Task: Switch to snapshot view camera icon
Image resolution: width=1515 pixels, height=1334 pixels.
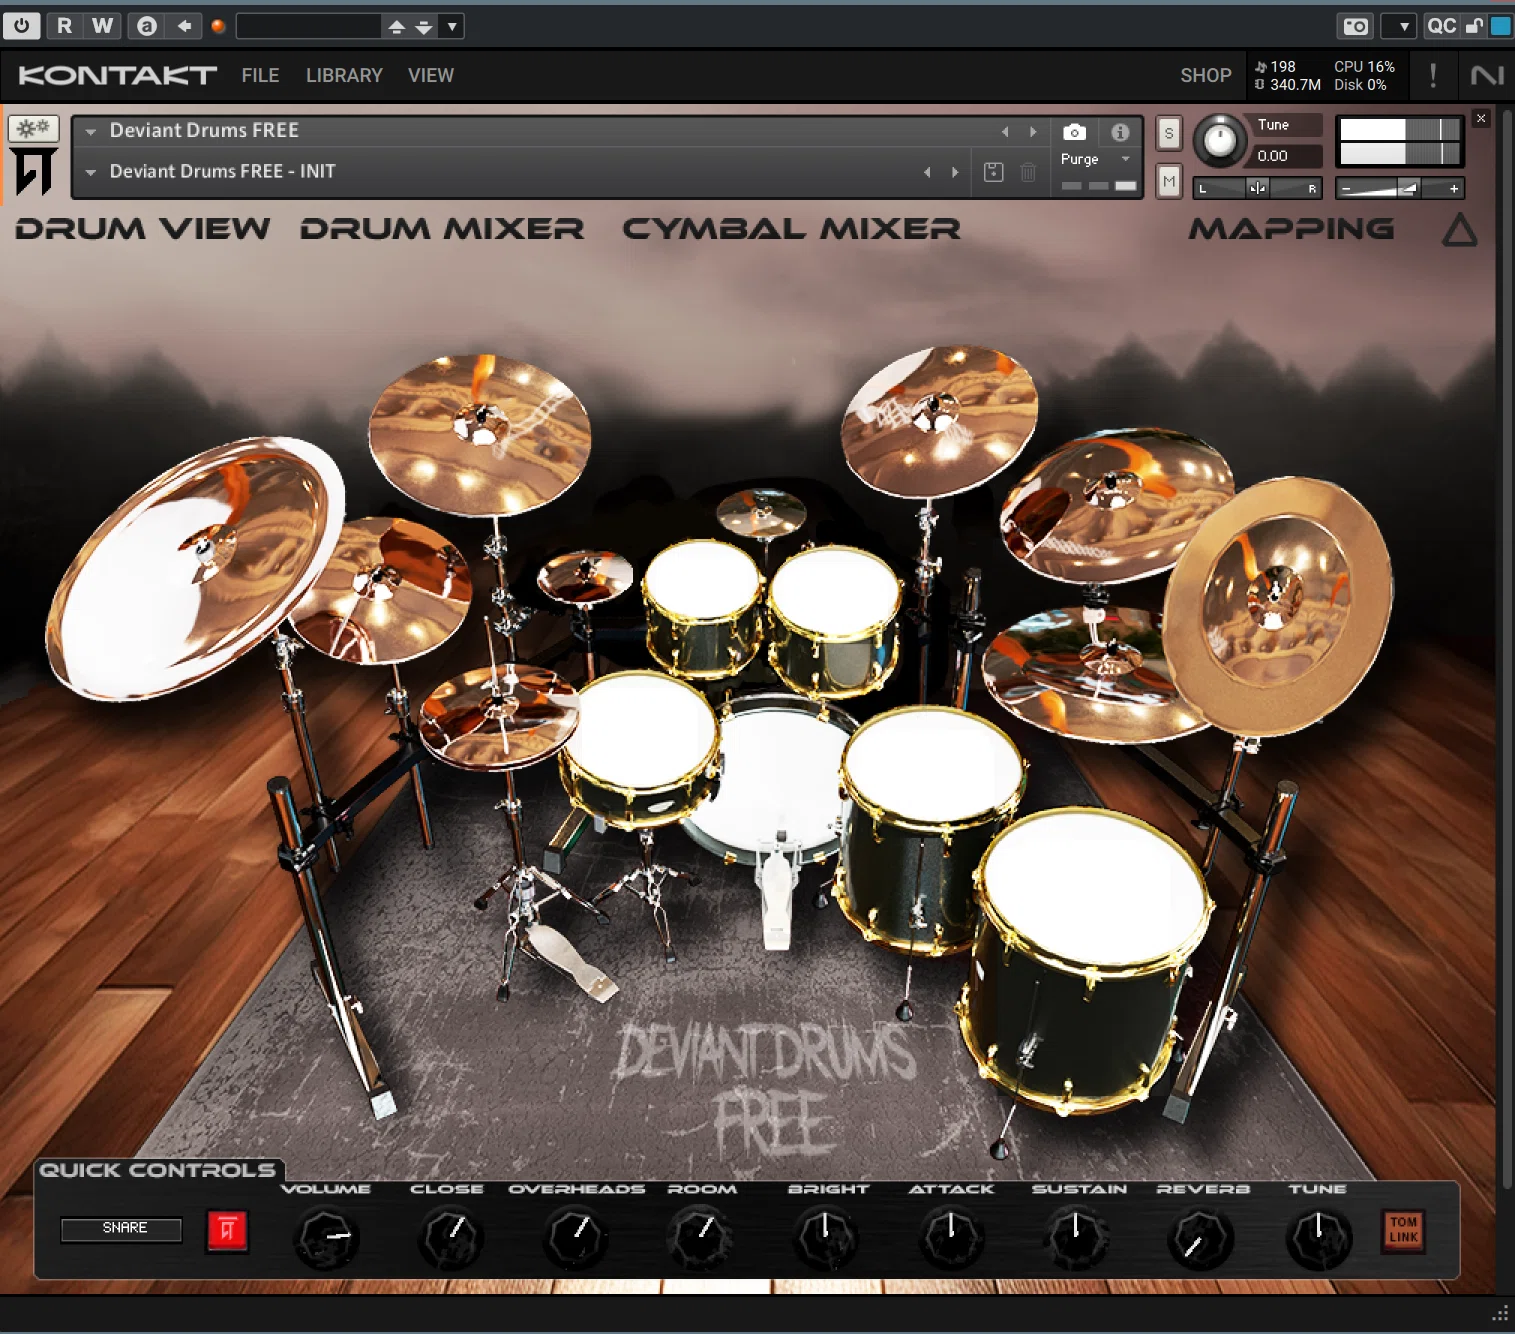Action: (x=1074, y=132)
